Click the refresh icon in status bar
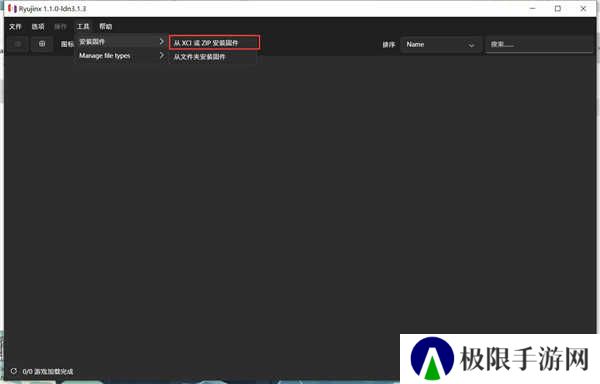Viewport: 600px width, 384px height. (x=14, y=371)
